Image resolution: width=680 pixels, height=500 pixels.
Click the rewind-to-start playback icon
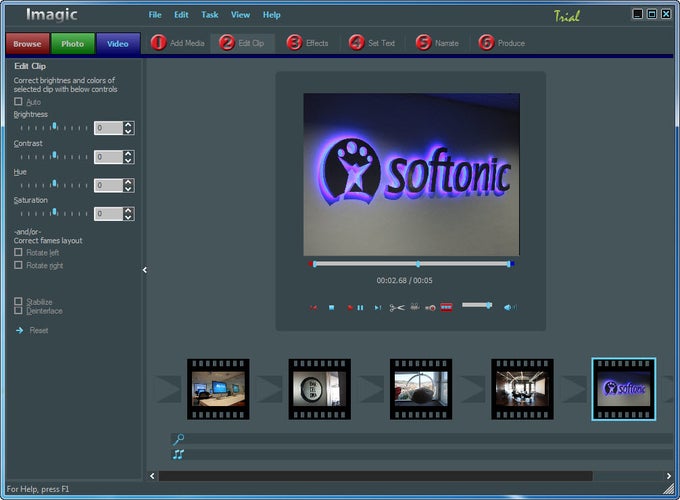[x=313, y=307]
